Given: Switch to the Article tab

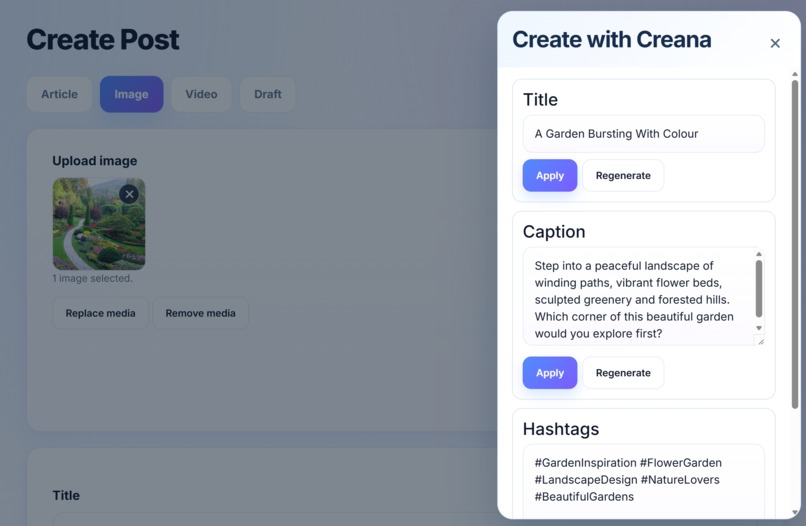Looking at the screenshot, I should click(x=60, y=94).
